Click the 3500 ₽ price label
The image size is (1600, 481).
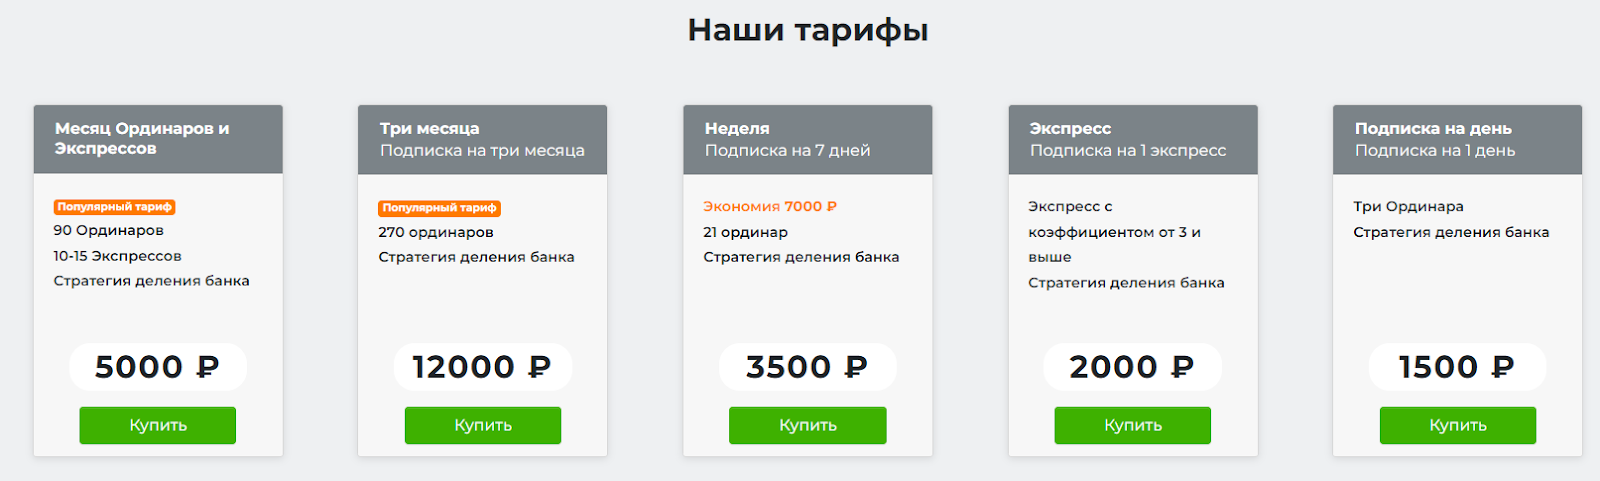pos(807,367)
